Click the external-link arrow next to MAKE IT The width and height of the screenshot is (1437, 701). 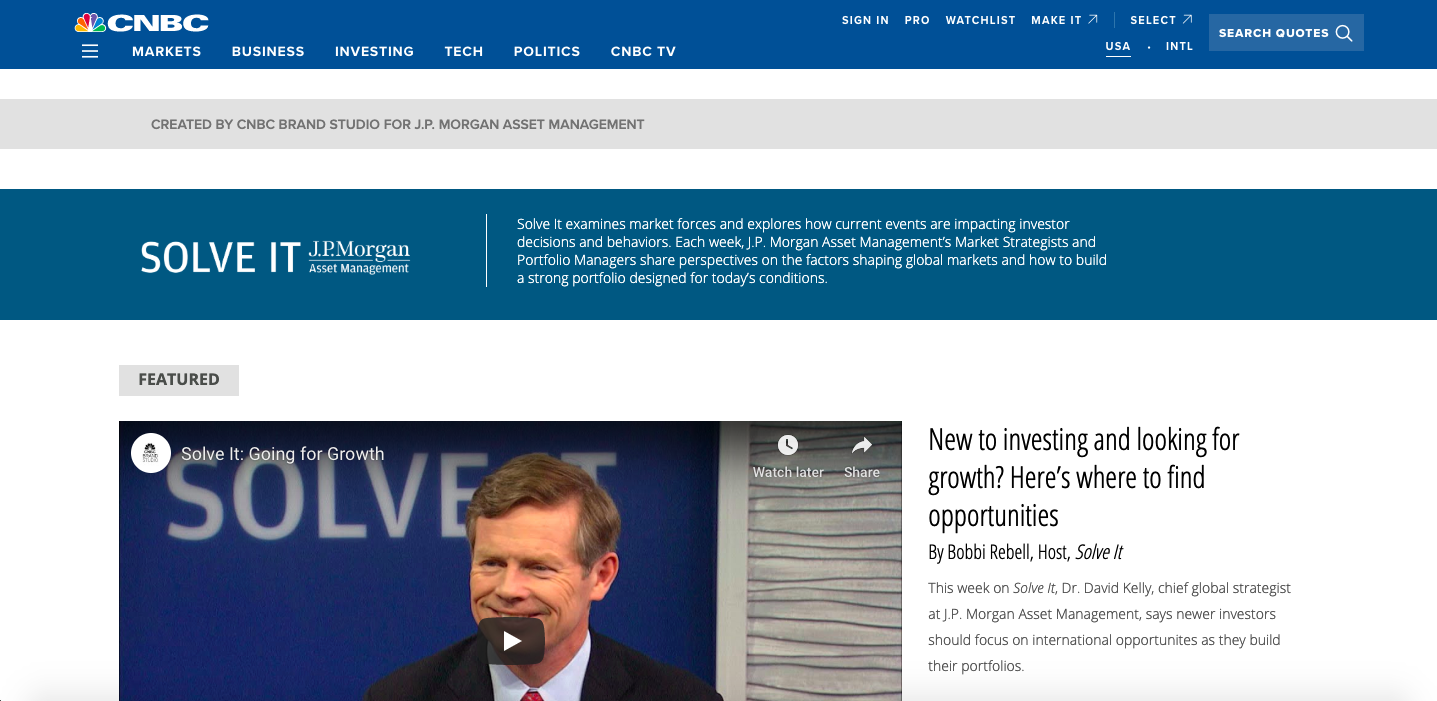1094,17
